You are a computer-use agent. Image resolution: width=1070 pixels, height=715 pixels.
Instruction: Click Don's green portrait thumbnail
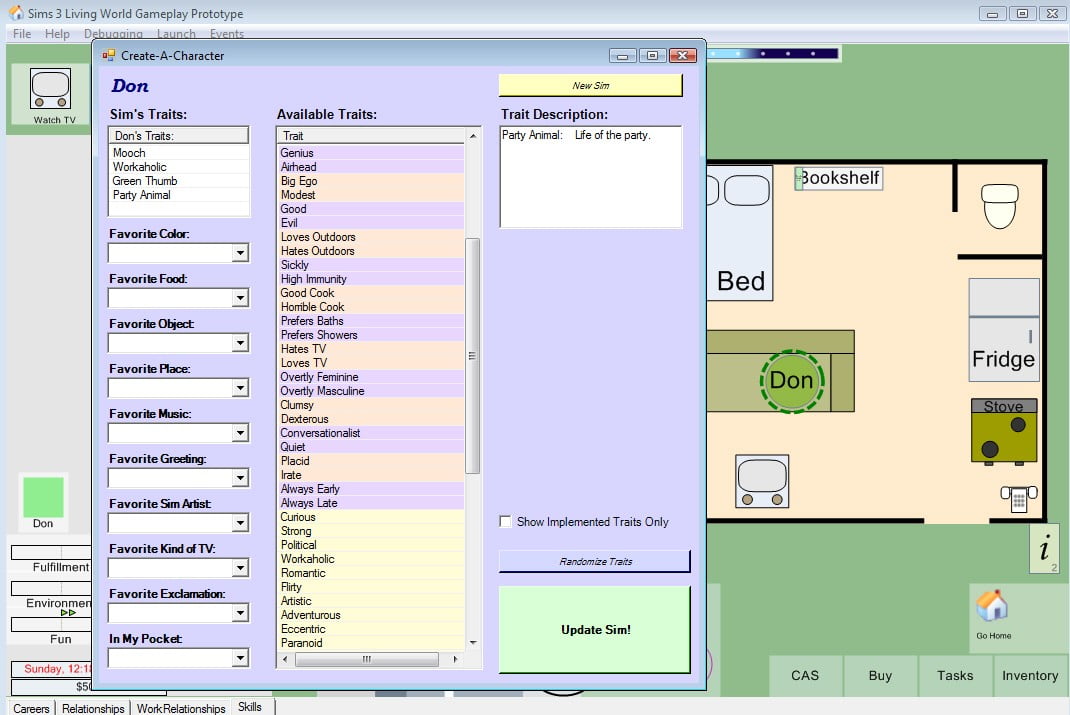point(43,498)
